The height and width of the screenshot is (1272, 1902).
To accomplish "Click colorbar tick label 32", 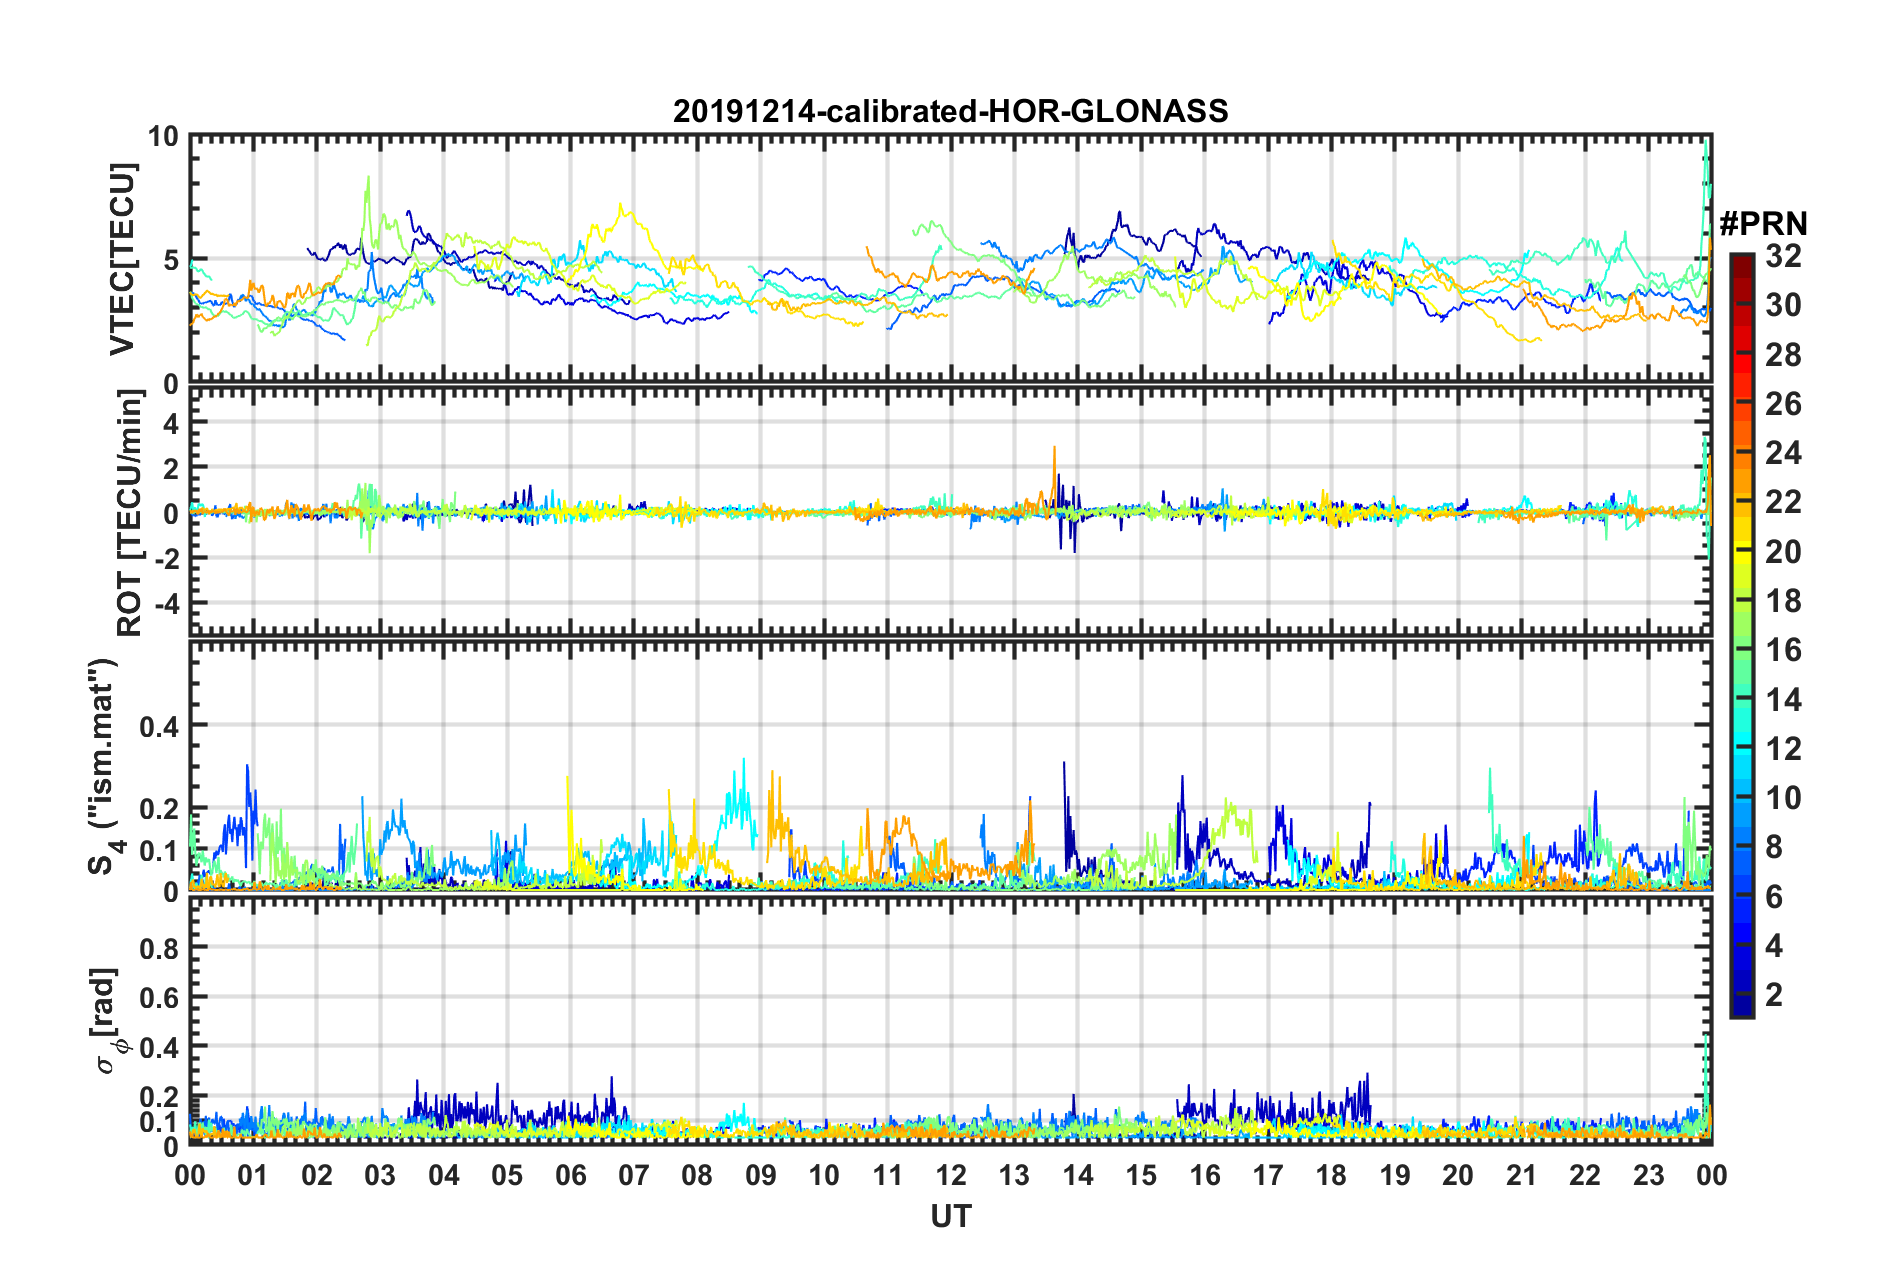I will [1783, 256].
